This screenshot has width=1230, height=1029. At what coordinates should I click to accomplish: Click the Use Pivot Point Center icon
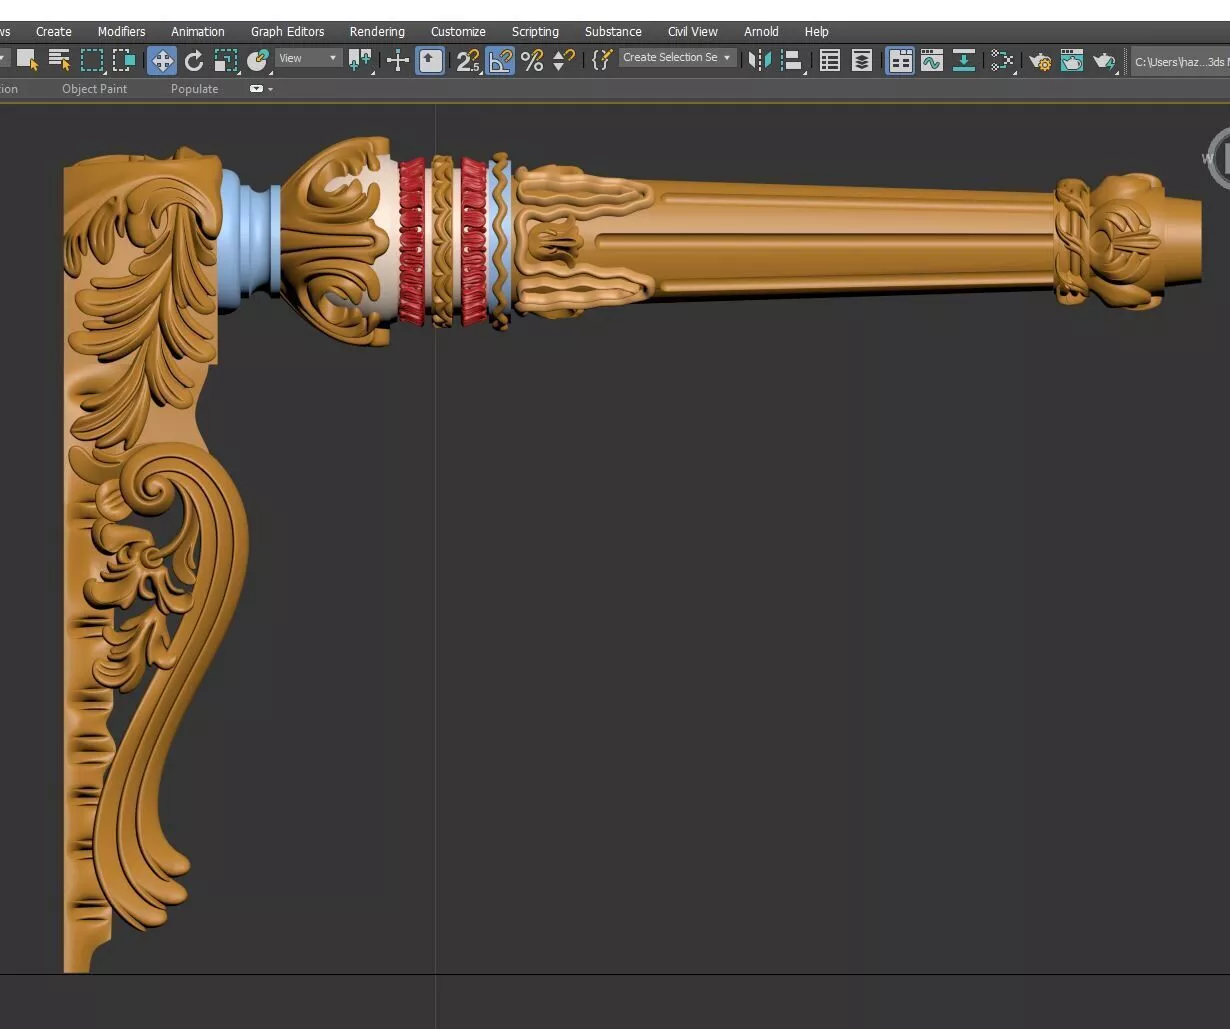[x=360, y=61]
